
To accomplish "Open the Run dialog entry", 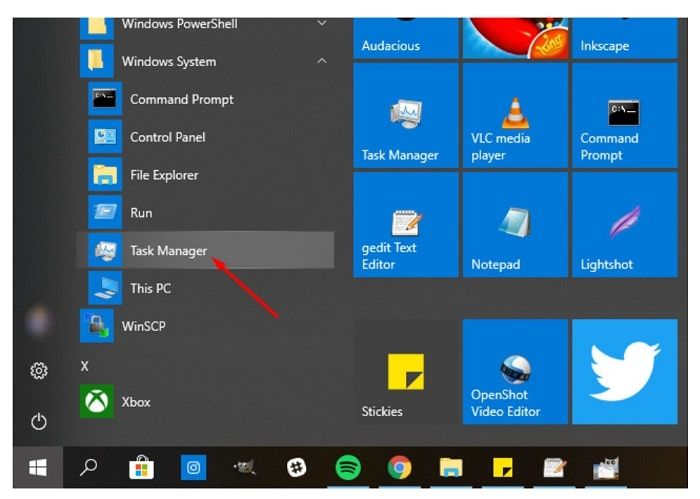I will [x=205, y=212].
